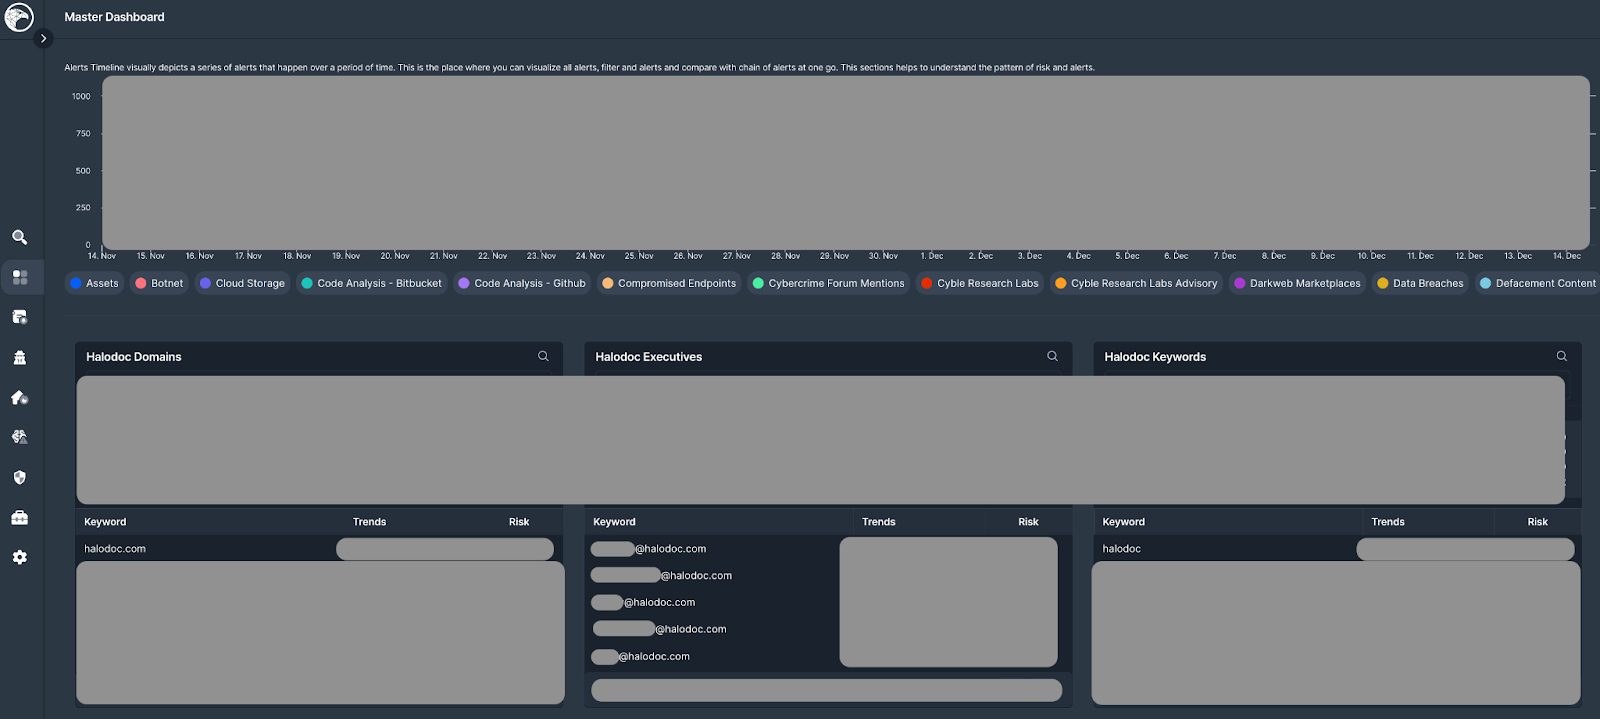The width and height of the screenshot is (1600, 719).
Task: Click the Halodoc Keywords panel title
Action: pyautogui.click(x=1155, y=357)
